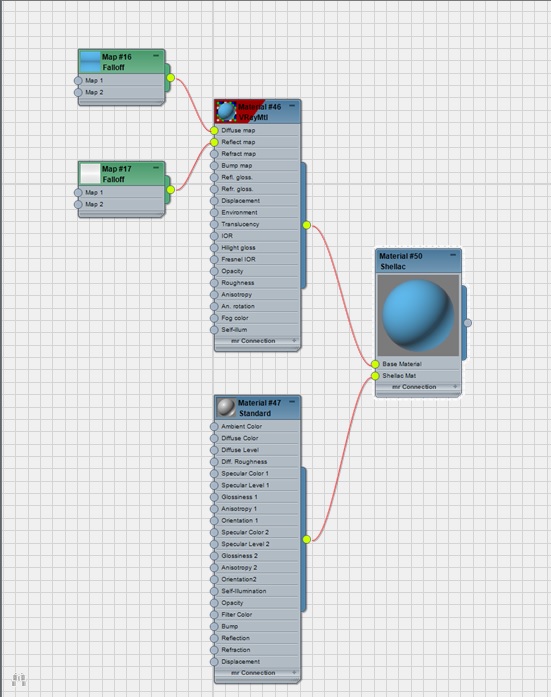Click the Material #47 output socket

pyautogui.click(x=307, y=540)
